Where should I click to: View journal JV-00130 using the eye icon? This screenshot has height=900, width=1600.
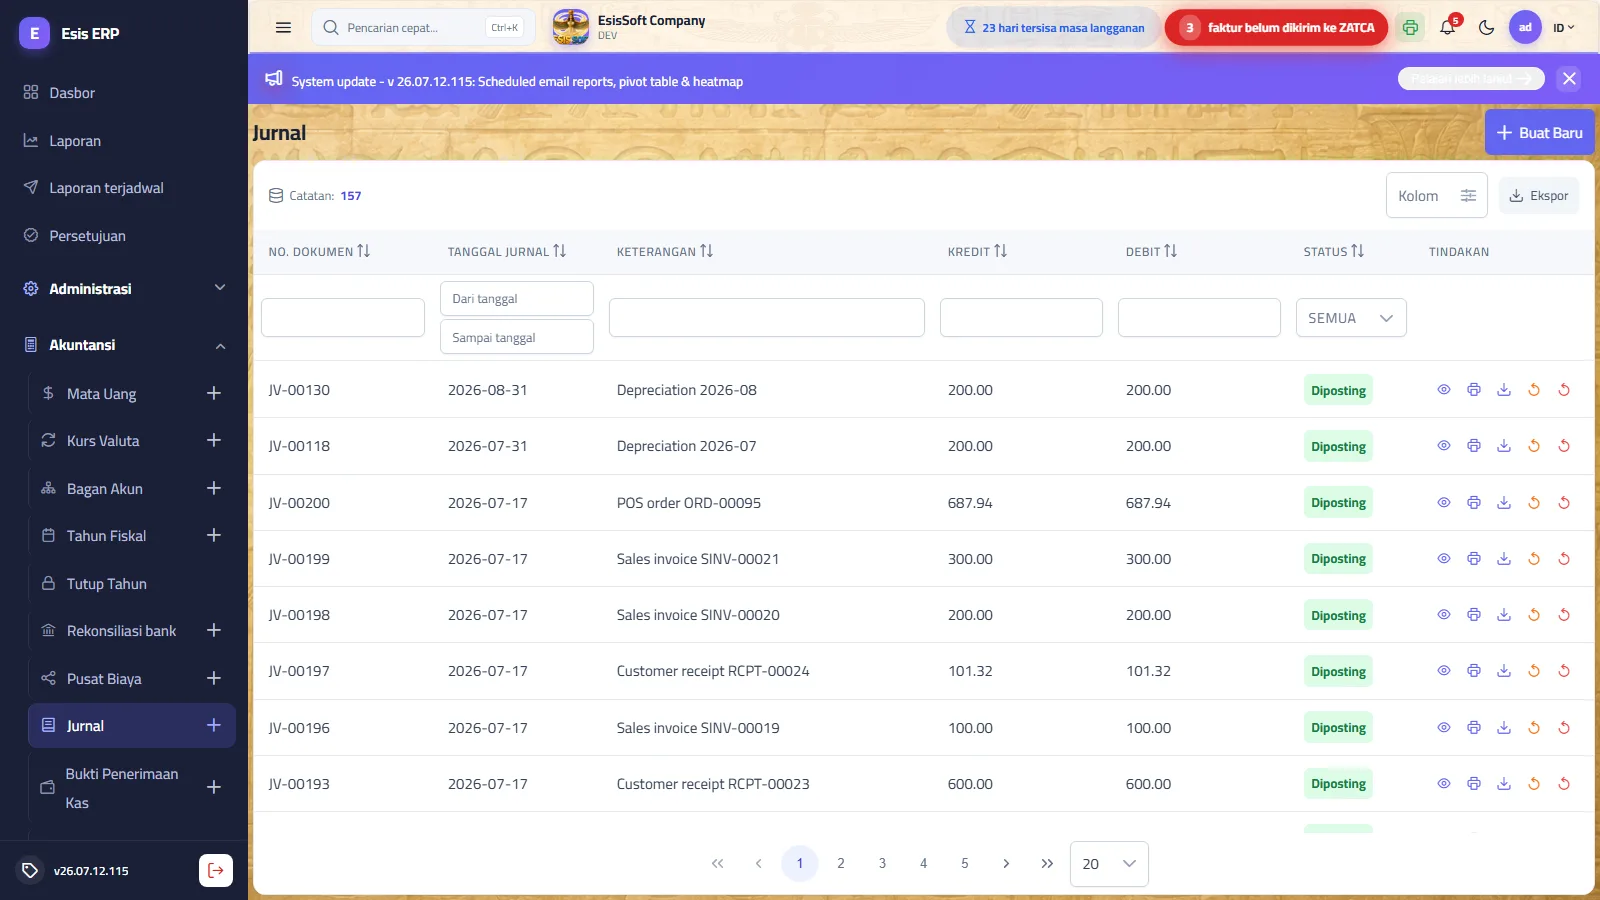coord(1444,390)
